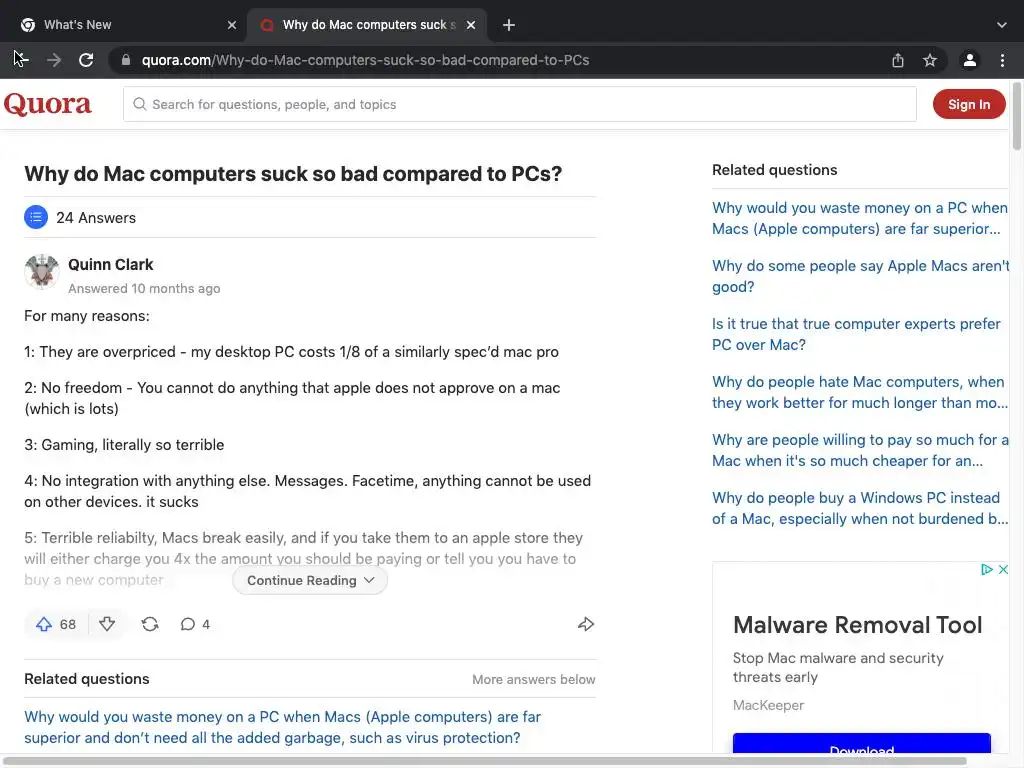Open the tab search dropdown arrow
Screen dimensions: 1024x768
coord(1002,25)
